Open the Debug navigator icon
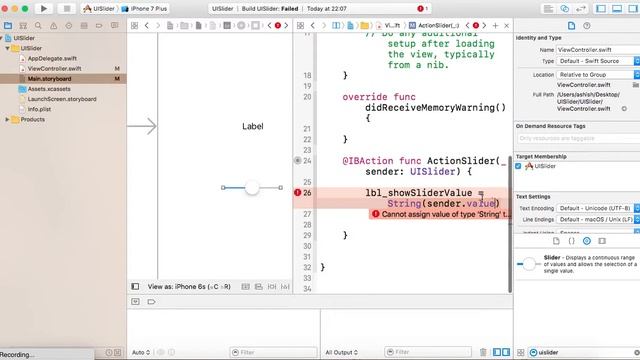This screenshot has height=360, width=640. pos(84,25)
